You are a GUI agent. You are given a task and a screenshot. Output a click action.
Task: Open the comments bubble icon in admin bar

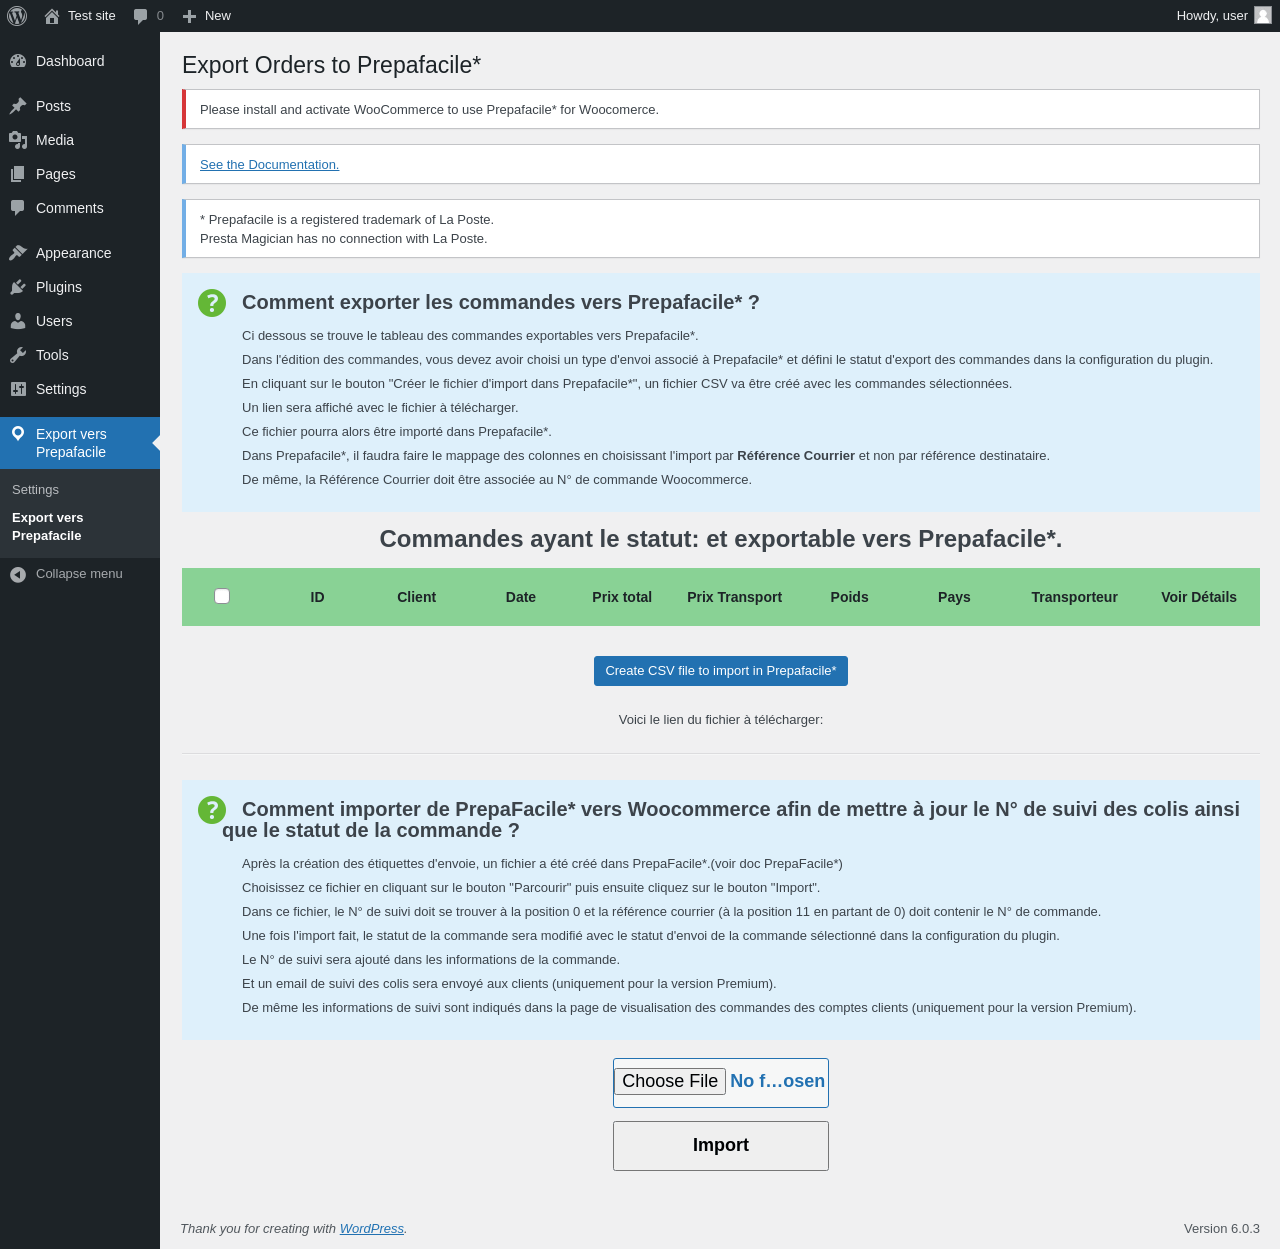(141, 16)
